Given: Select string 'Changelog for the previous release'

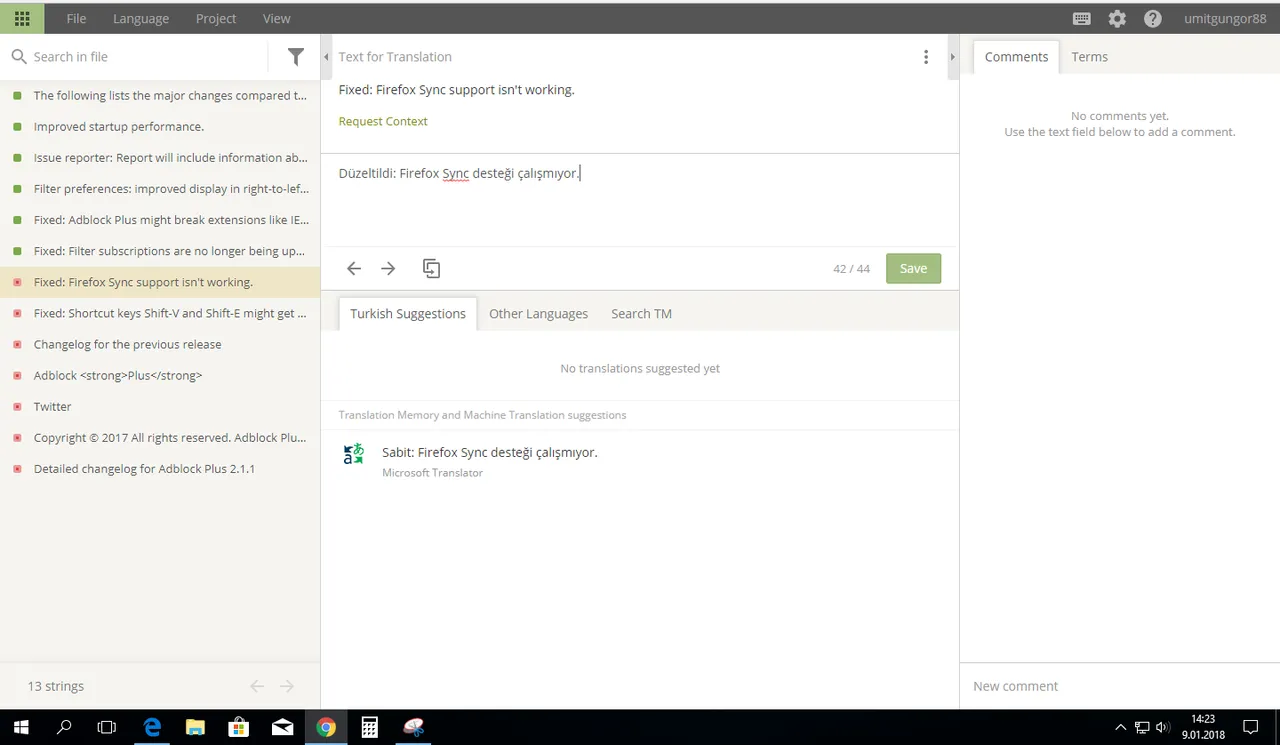Looking at the screenshot, I should [160, 344].
